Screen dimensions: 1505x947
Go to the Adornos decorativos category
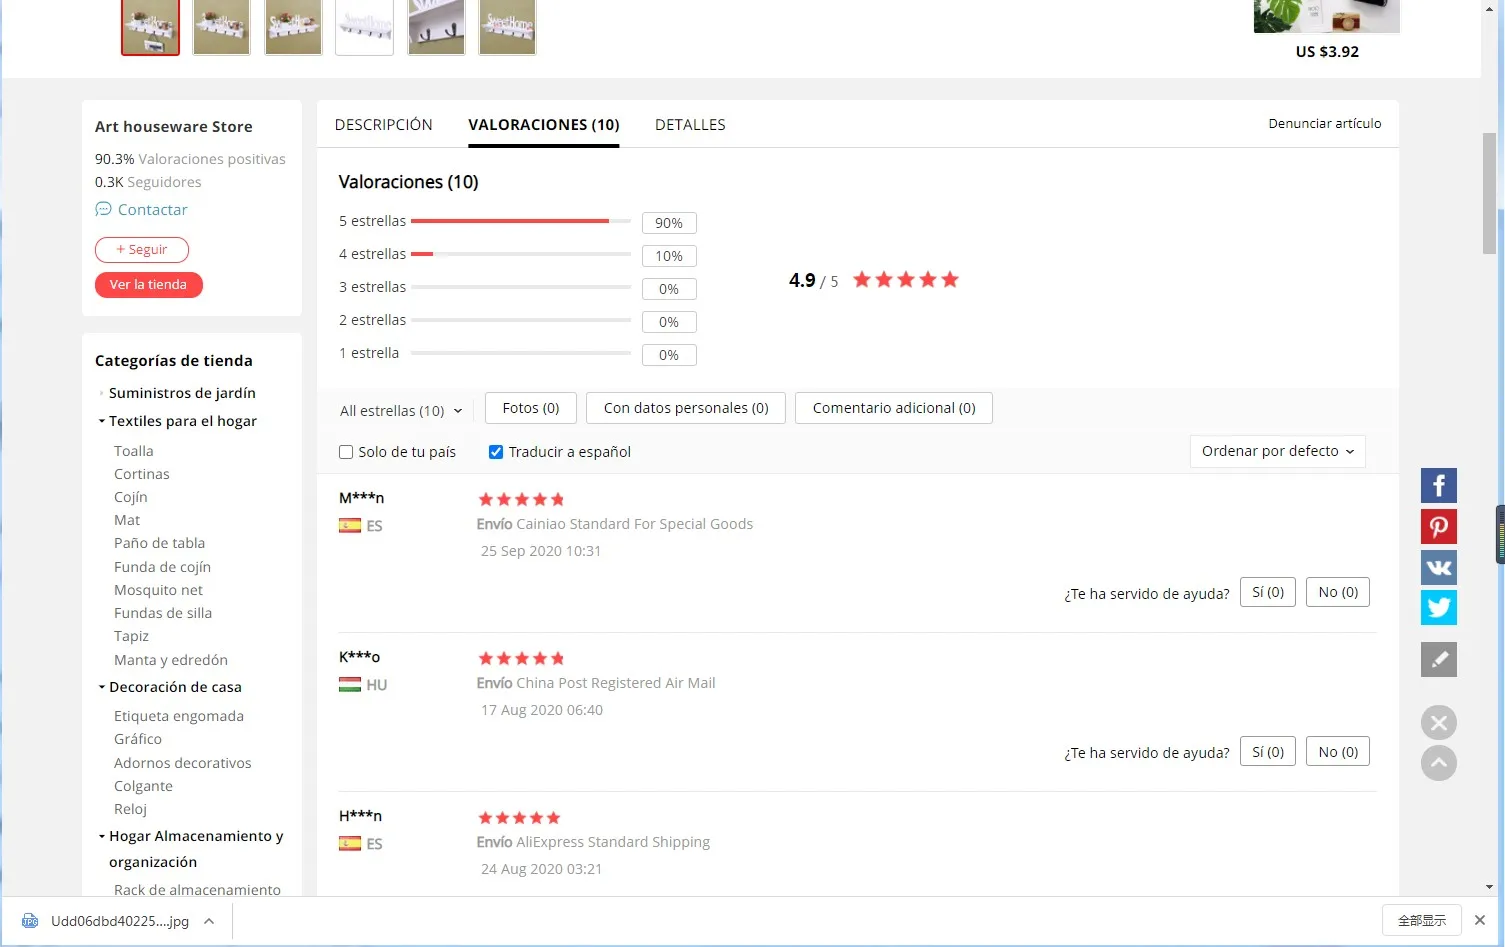point(183,763)
